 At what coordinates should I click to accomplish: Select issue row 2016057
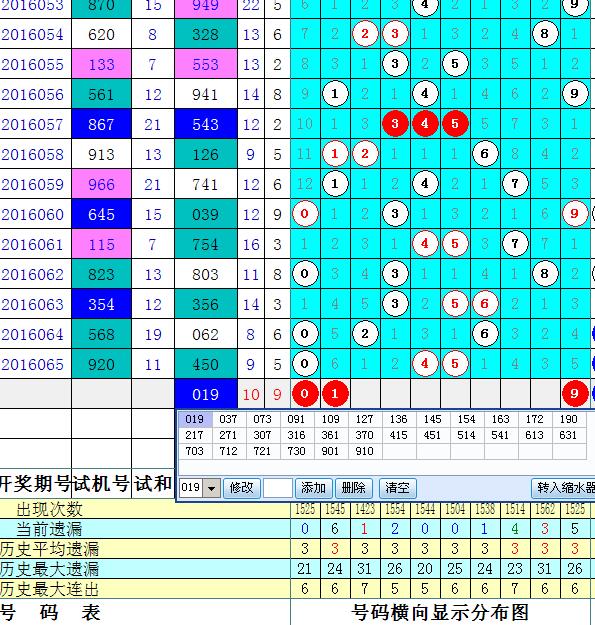click(x=33, y=124)
